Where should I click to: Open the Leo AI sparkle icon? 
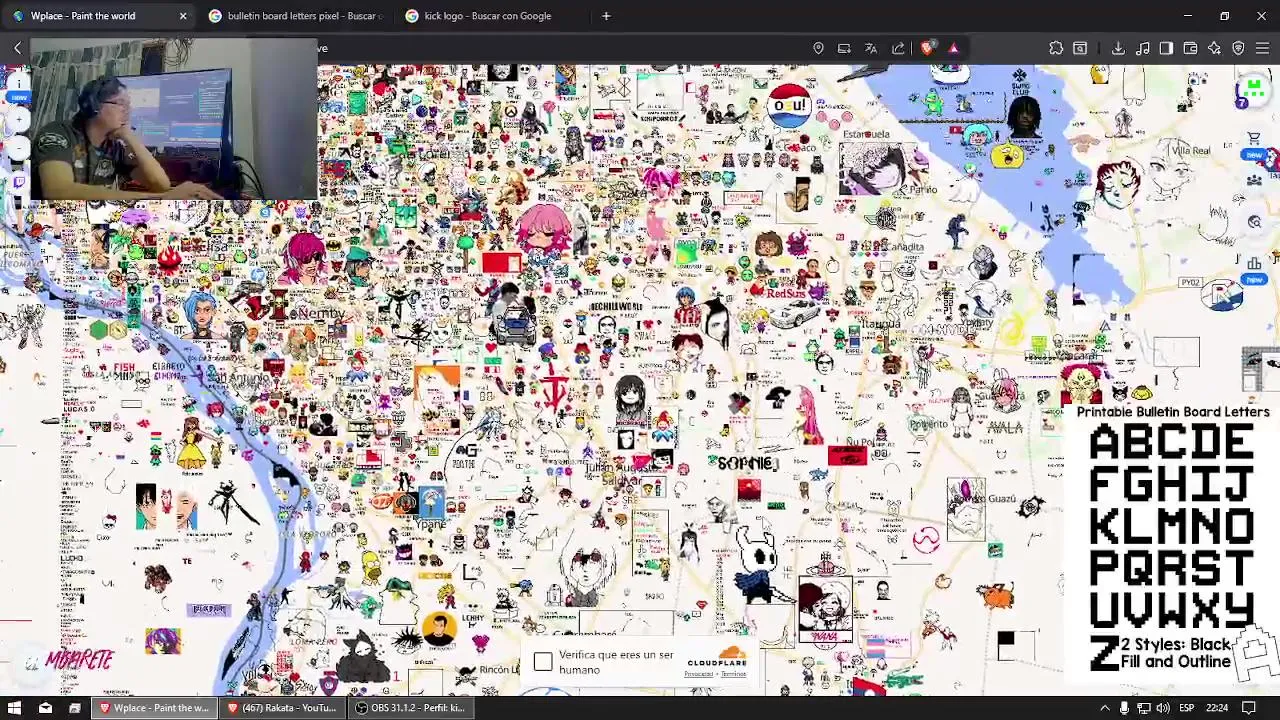(1214, 48)
